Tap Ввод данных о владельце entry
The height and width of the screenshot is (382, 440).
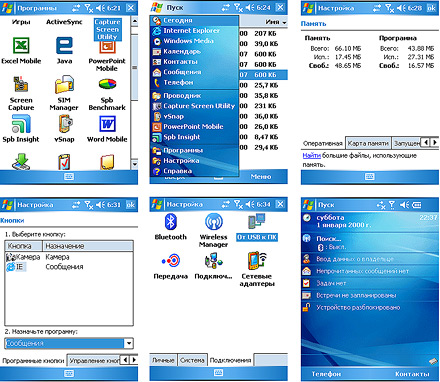coord(370,259)
